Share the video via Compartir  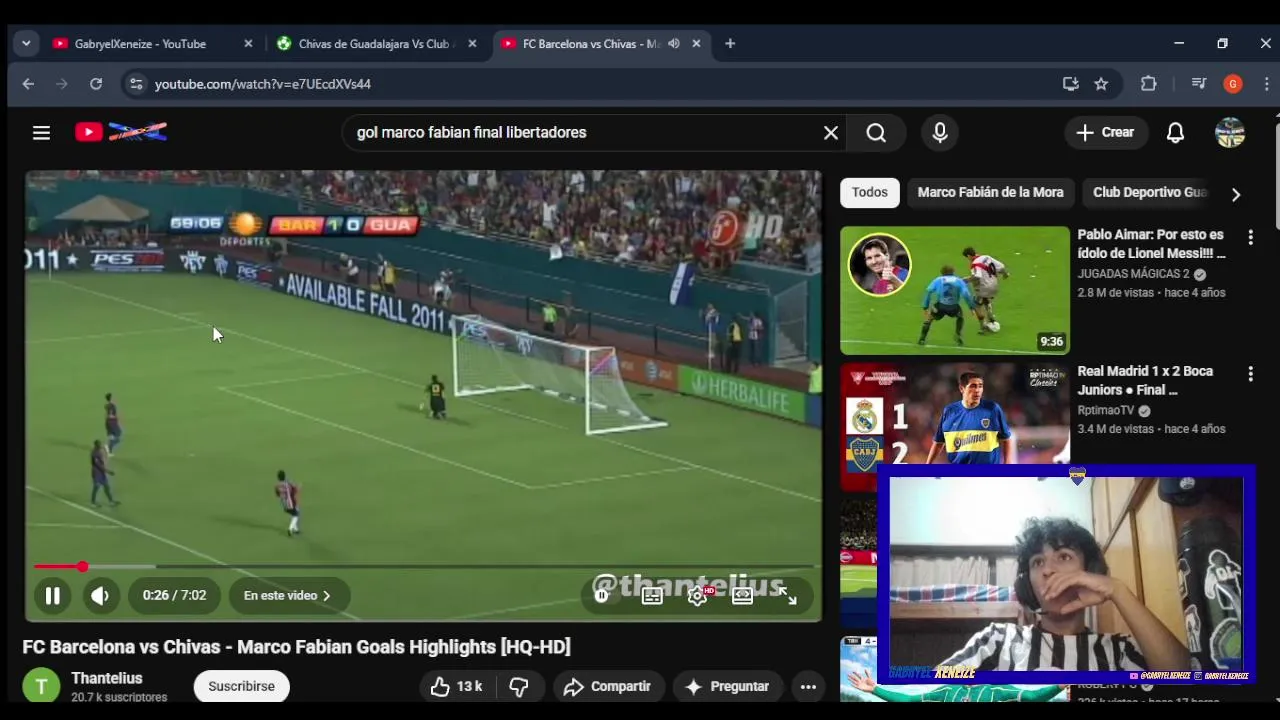pos(607,687)
